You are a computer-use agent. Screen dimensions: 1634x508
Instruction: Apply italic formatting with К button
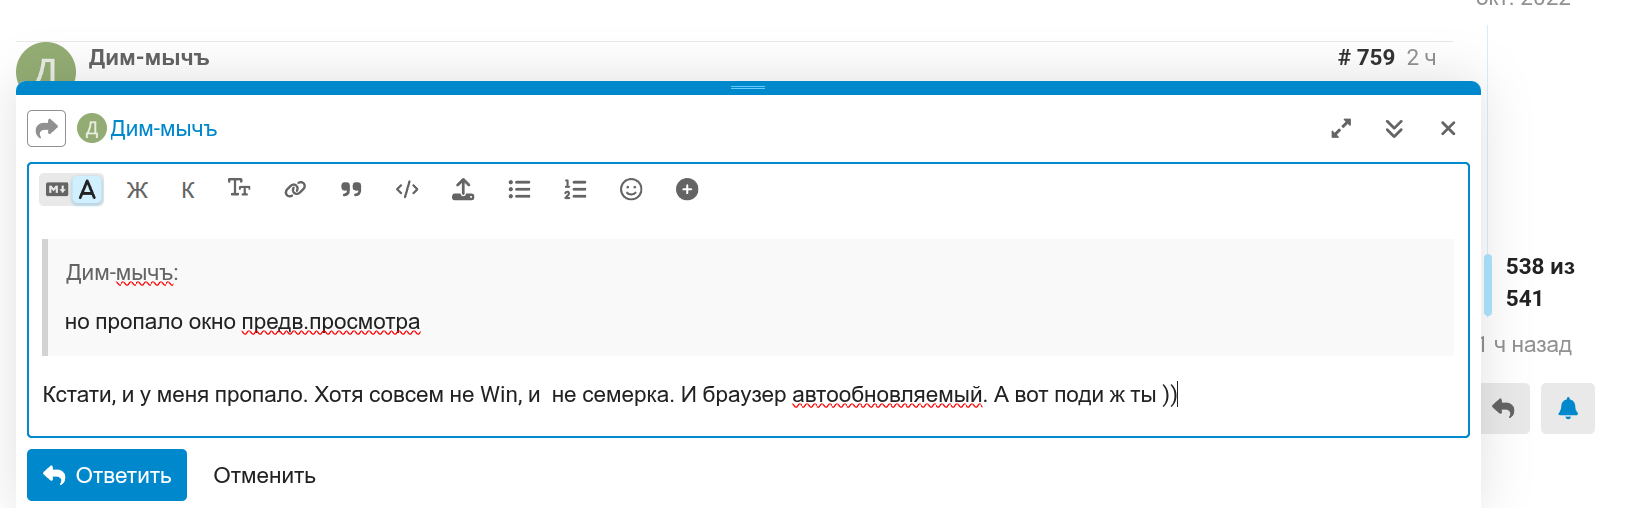click(x=188, y=190)
